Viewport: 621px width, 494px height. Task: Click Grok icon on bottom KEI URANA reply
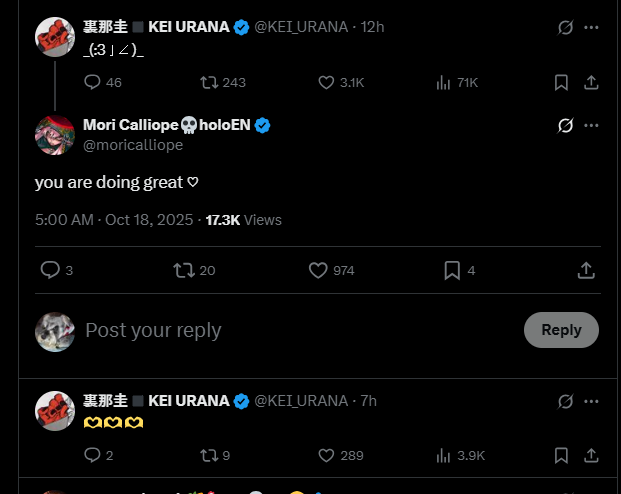point(565,401)
